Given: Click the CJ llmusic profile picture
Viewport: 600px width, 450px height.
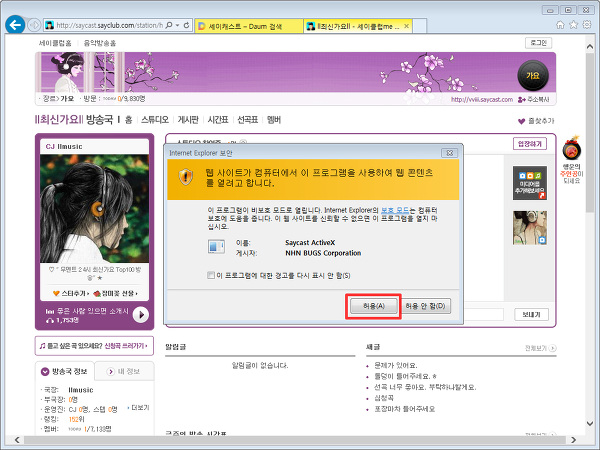Looking at the screenshot, I should (x=95, y=209).
